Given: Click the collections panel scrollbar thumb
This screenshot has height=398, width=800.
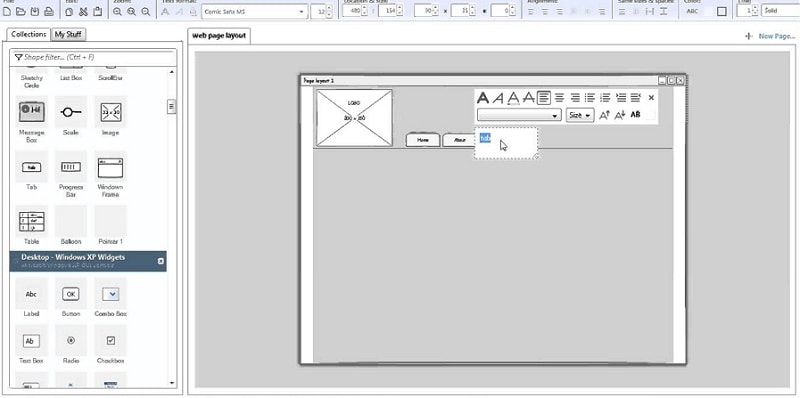Looking at the screenshot, I should click(x=171, y=106).
